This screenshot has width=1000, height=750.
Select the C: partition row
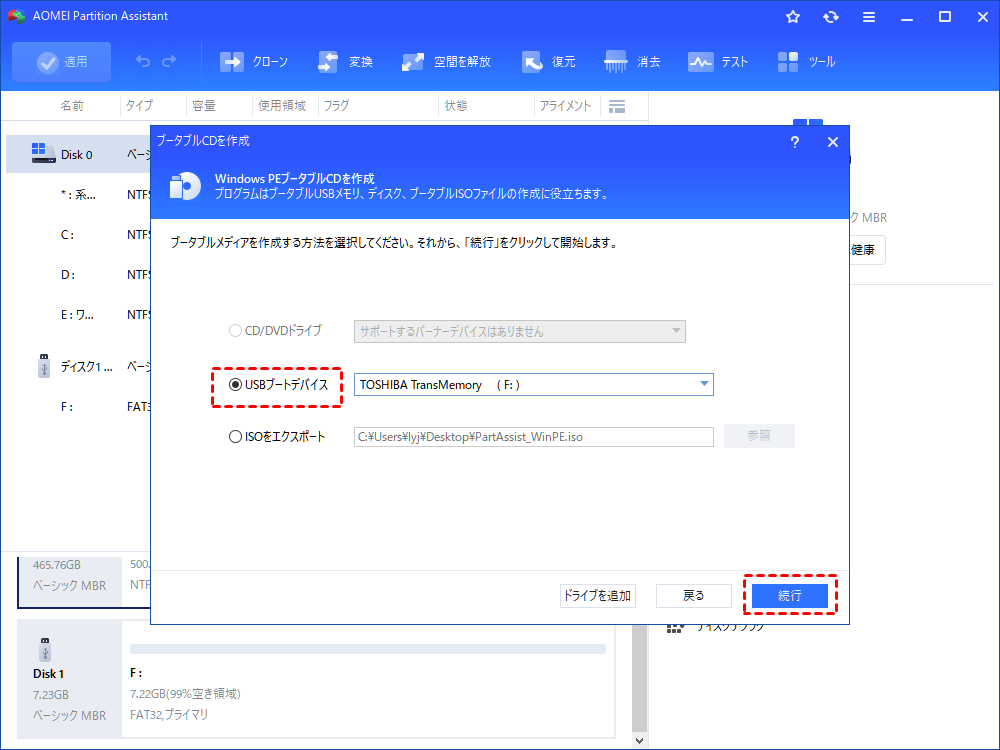click(78, 235)
